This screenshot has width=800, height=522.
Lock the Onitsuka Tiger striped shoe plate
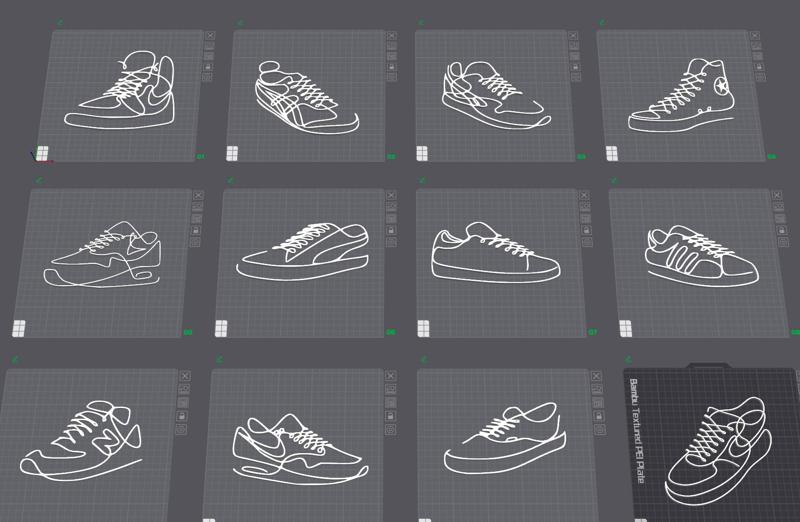click(x=391, y=67)
